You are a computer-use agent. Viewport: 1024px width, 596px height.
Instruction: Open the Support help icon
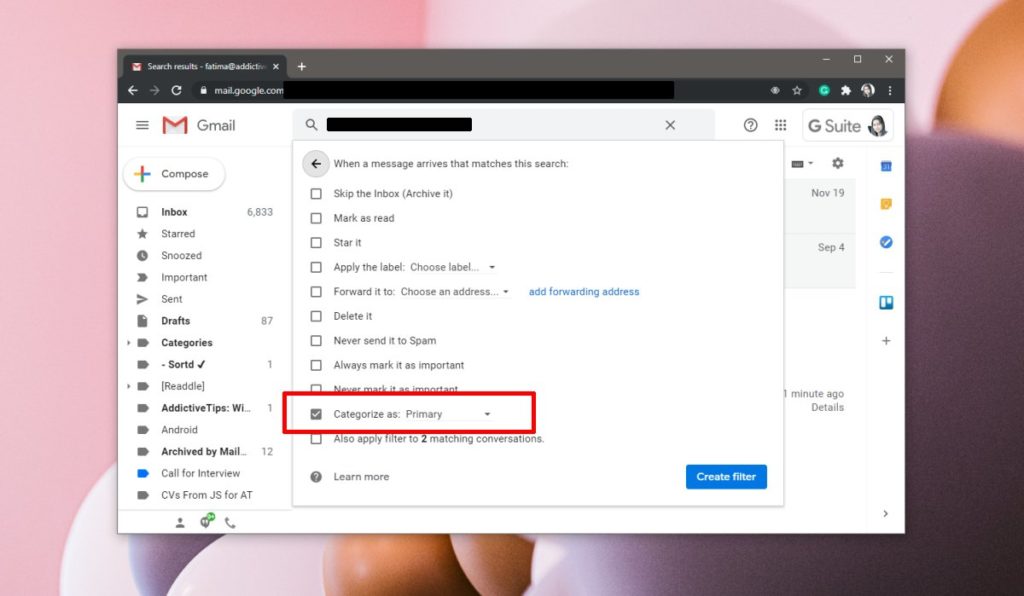[750, 124]
